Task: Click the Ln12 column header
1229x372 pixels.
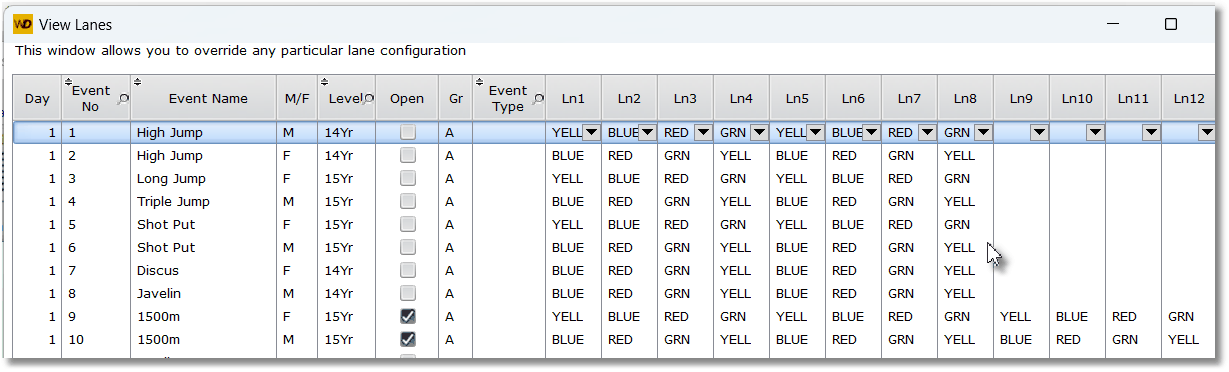Action: (x=1189, y=98)
